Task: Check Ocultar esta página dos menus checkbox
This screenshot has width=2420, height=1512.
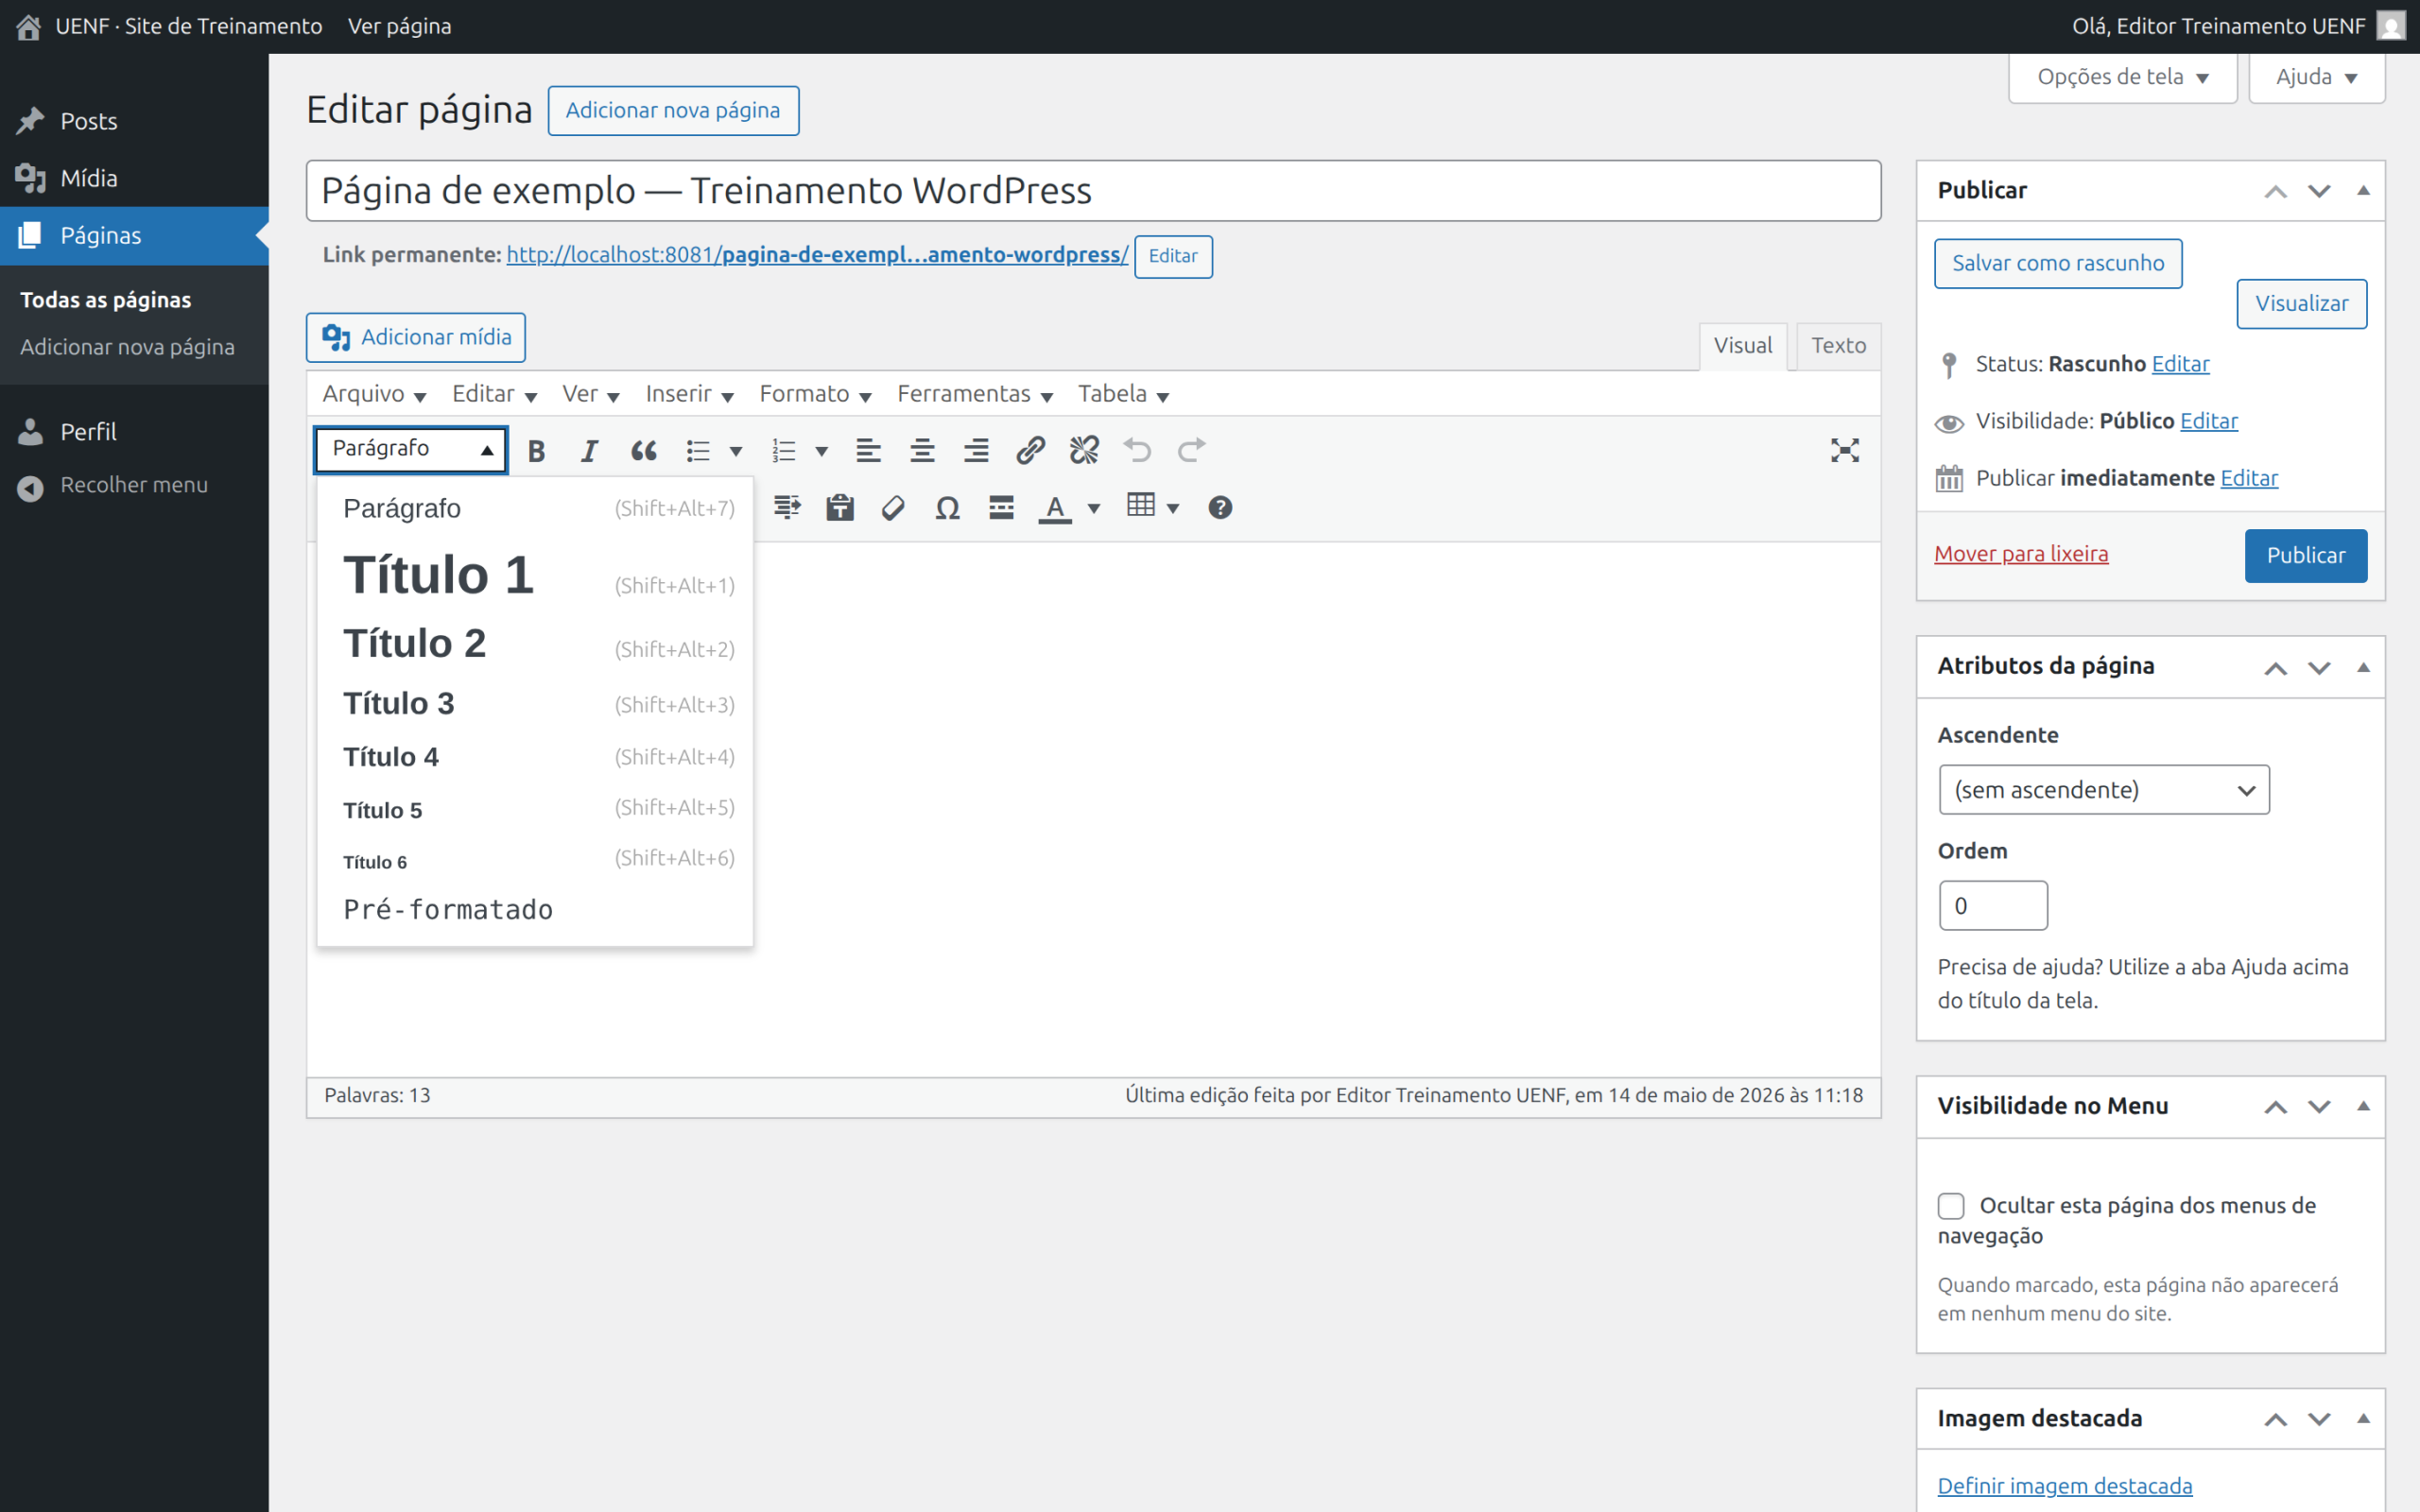Action: 1951,1206
